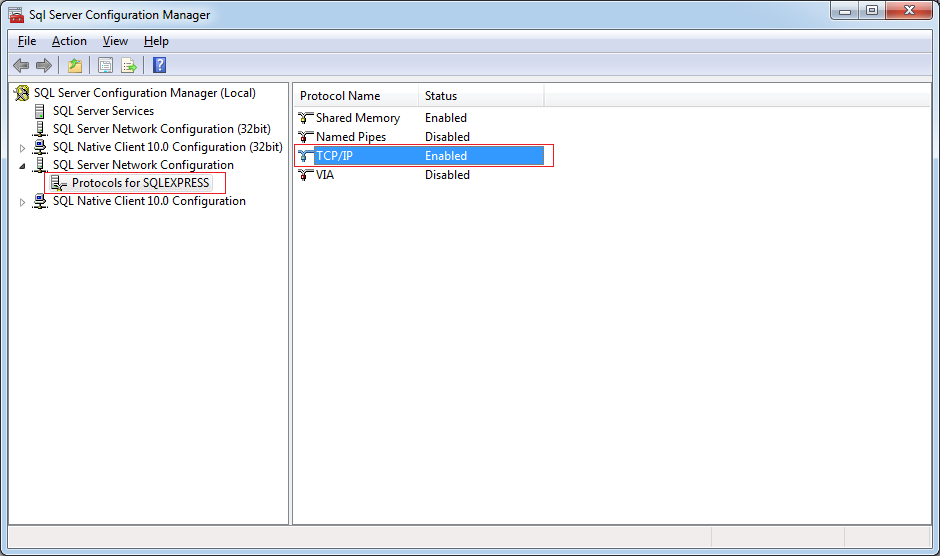Expand the SQL Native Client 10.0 Configuration node
Screen dimensions: 940x556
22,202
